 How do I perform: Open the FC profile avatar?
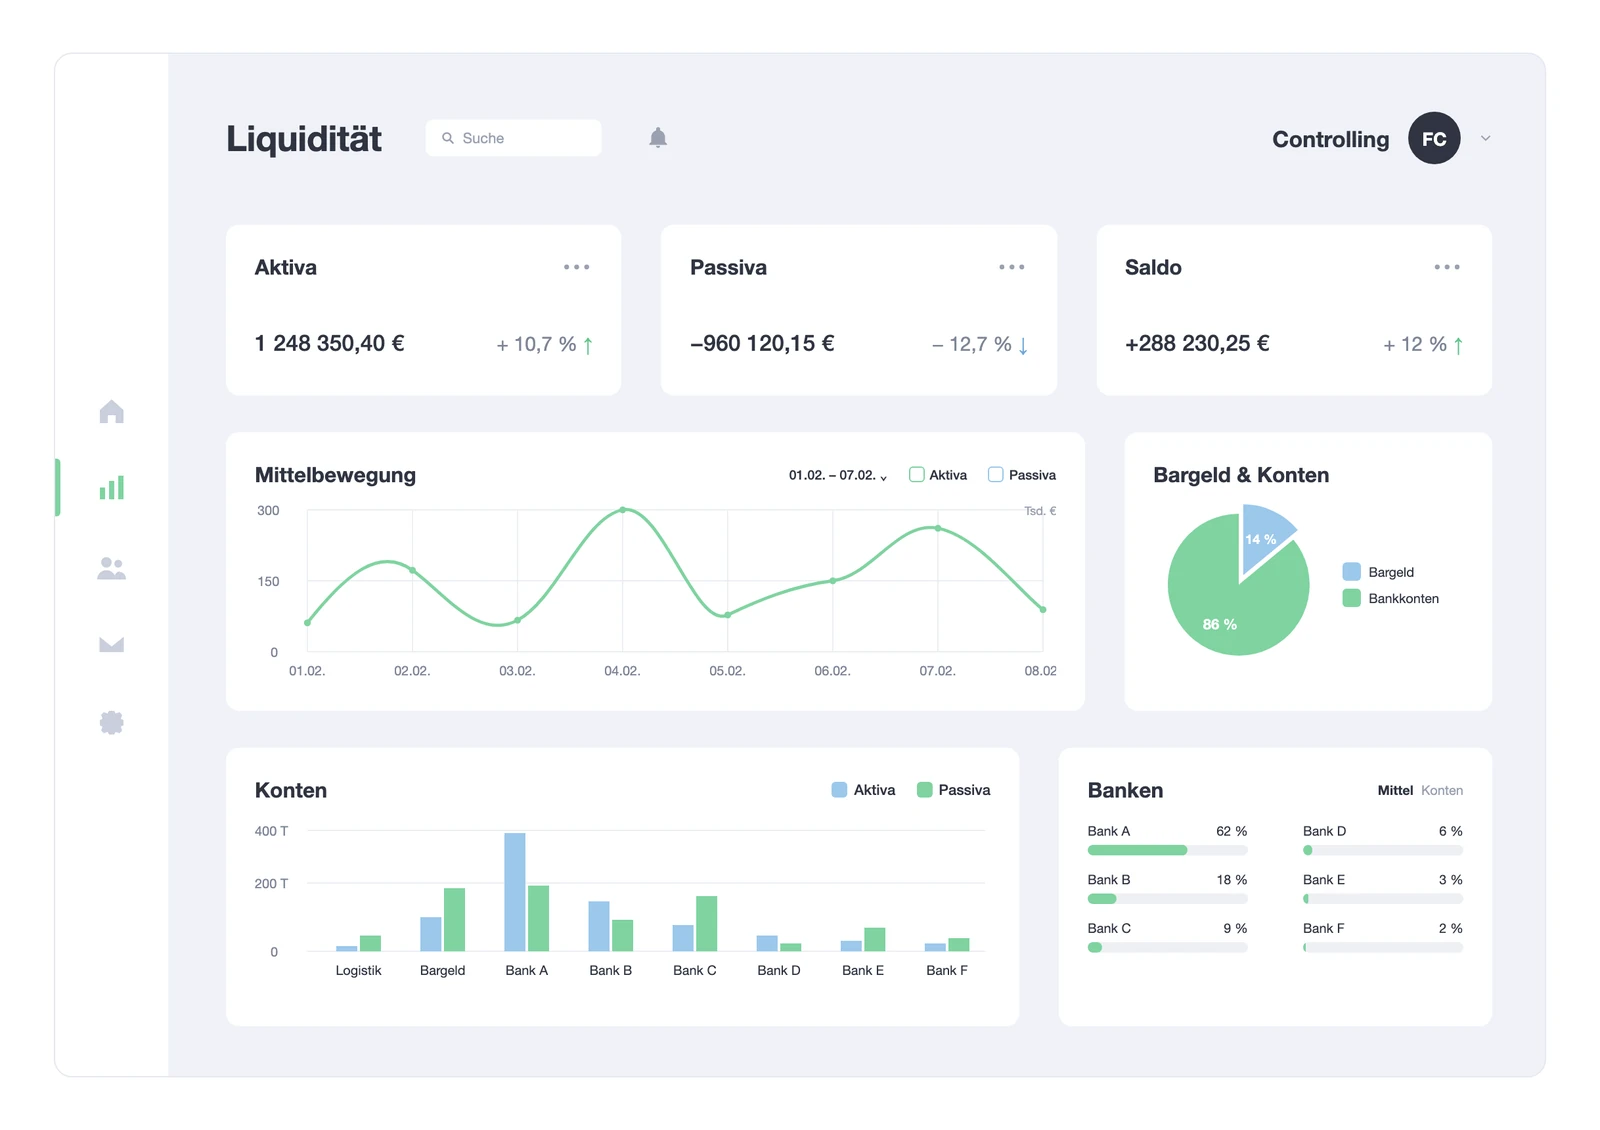pyautogui.click(x=1434, y=138)
